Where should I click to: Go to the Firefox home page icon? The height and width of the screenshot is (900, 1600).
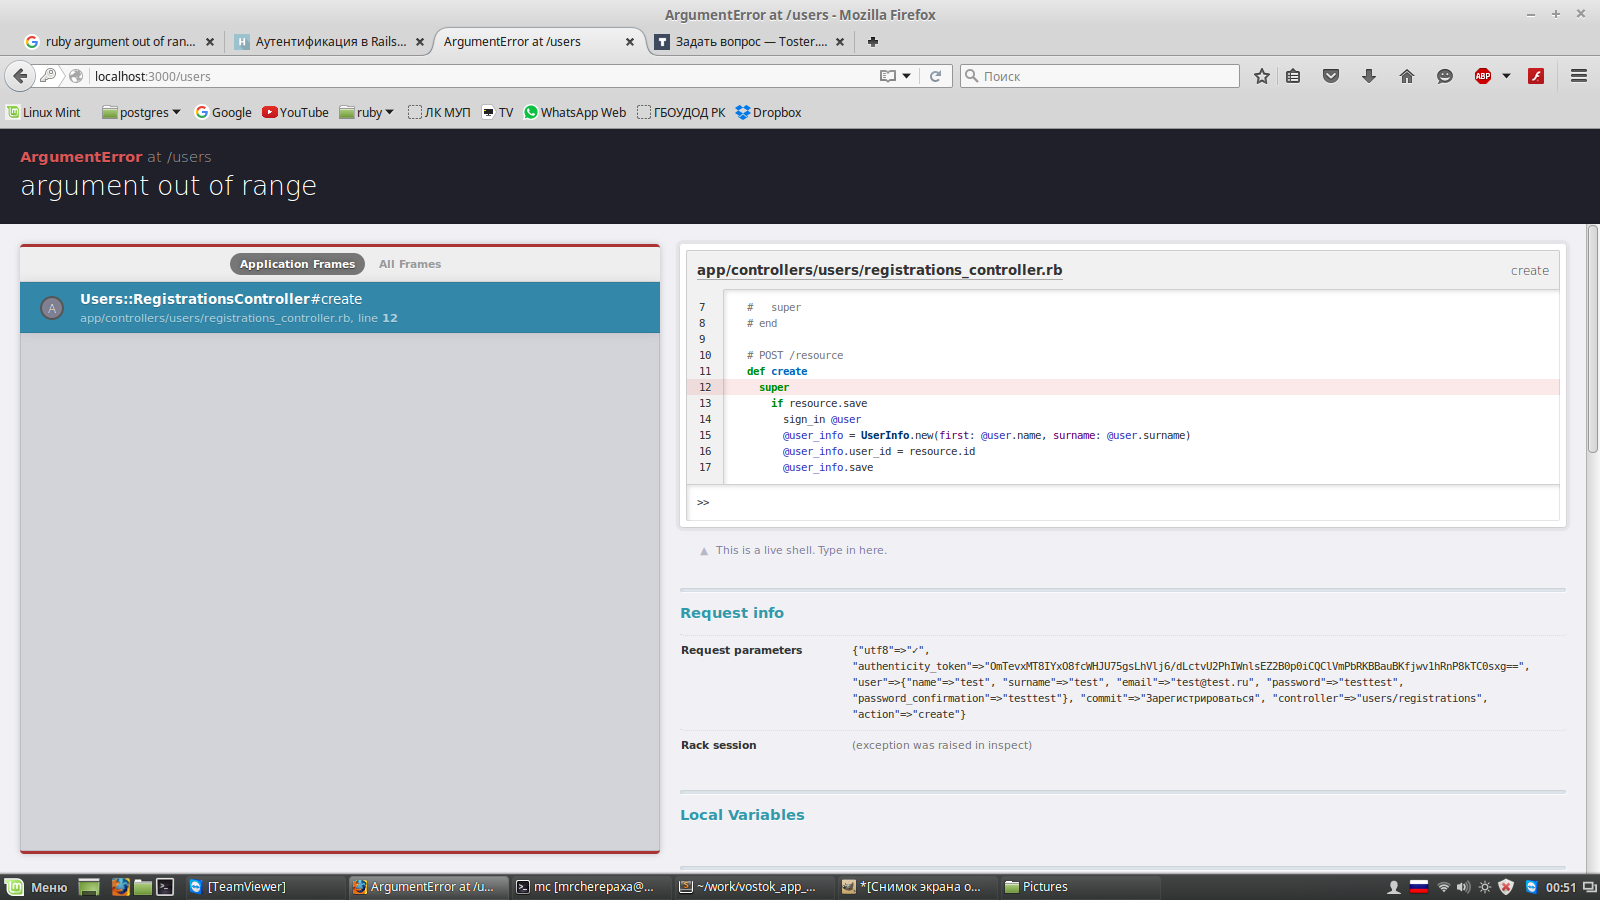[x=1407, y=76]
